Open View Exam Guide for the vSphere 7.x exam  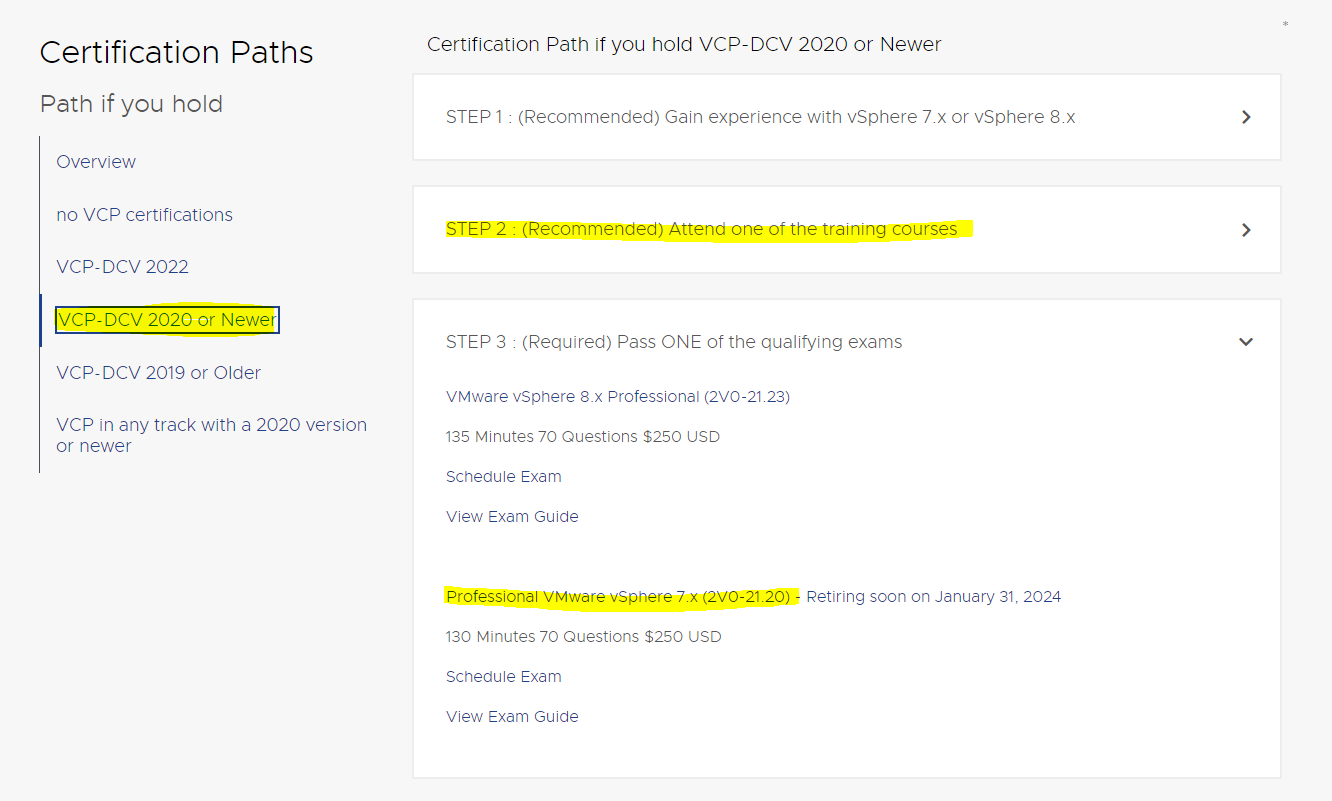[512, 717]
